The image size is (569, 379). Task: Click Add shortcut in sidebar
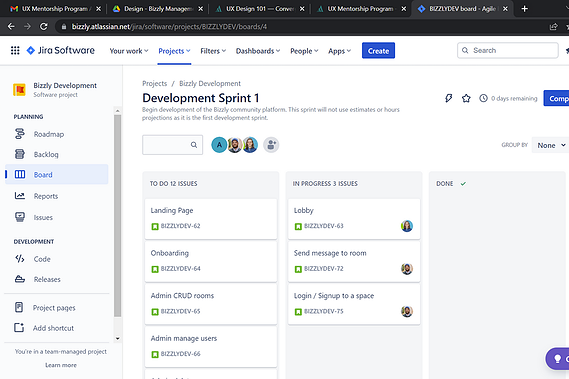click(53, 328)
